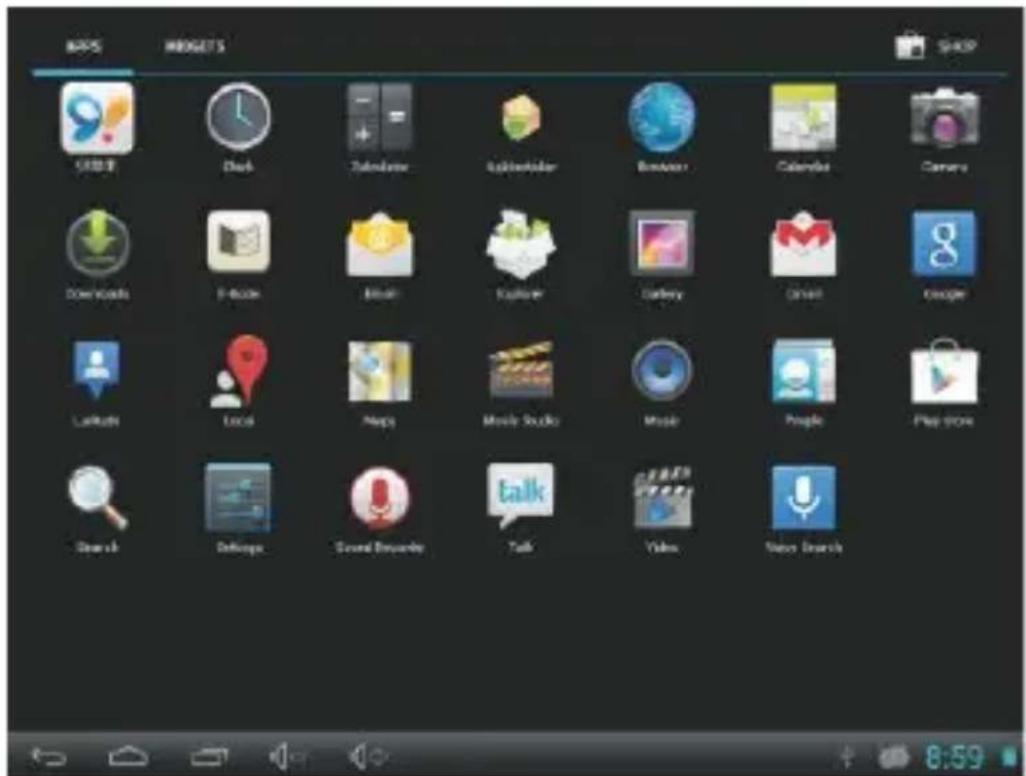Tap the battery indicator in status bar

coord(1008,757)
